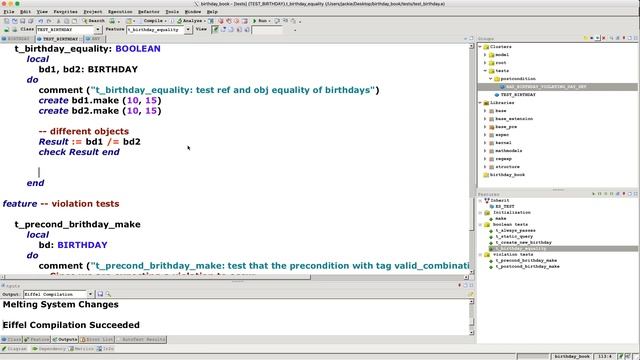This screenshot has width=640, height=360.
Task: Open the Project menu
Action: pos(93,12)
